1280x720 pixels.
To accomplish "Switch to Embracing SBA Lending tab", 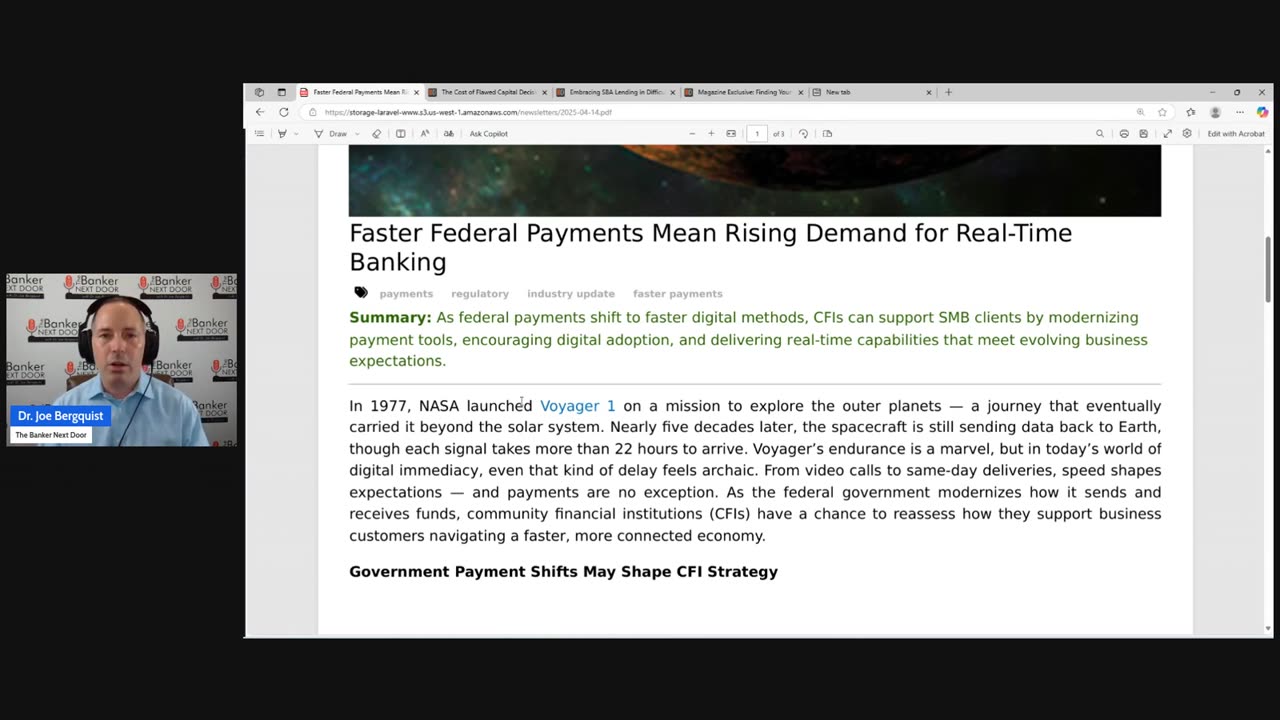I will [615, 92].
